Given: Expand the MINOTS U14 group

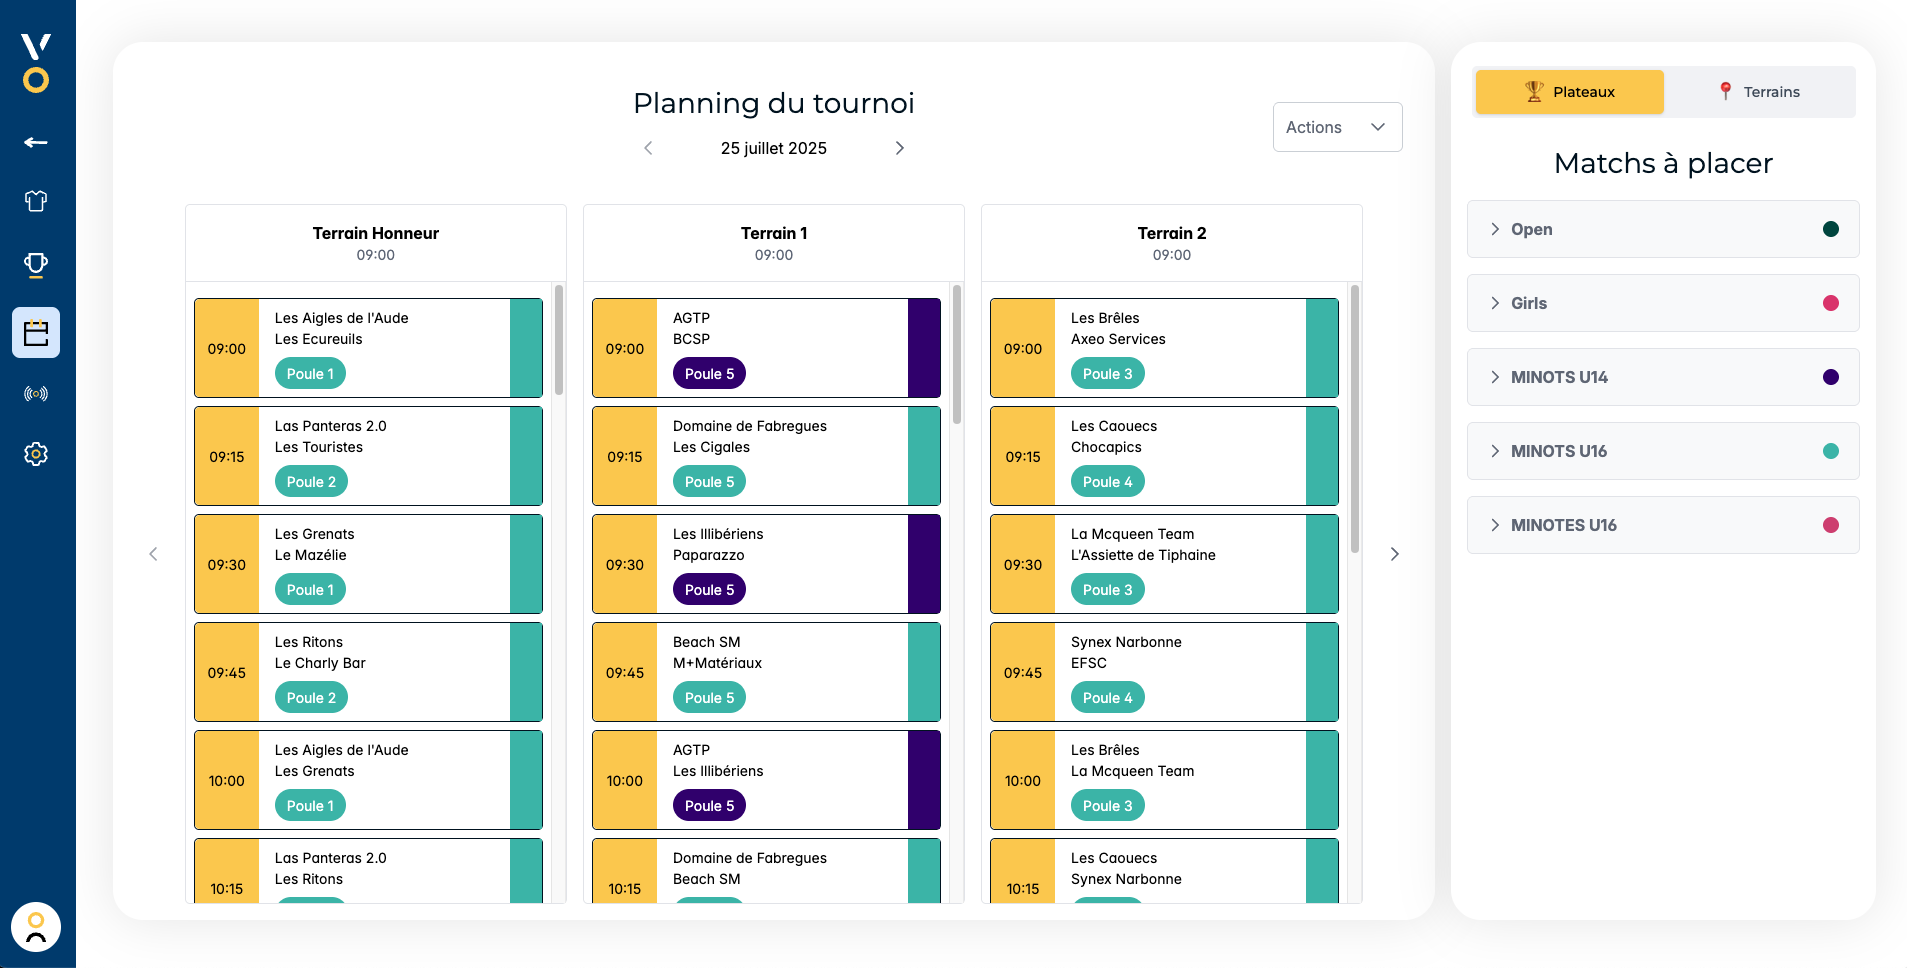Looking at the screenshot, I should click(1494, 377).
